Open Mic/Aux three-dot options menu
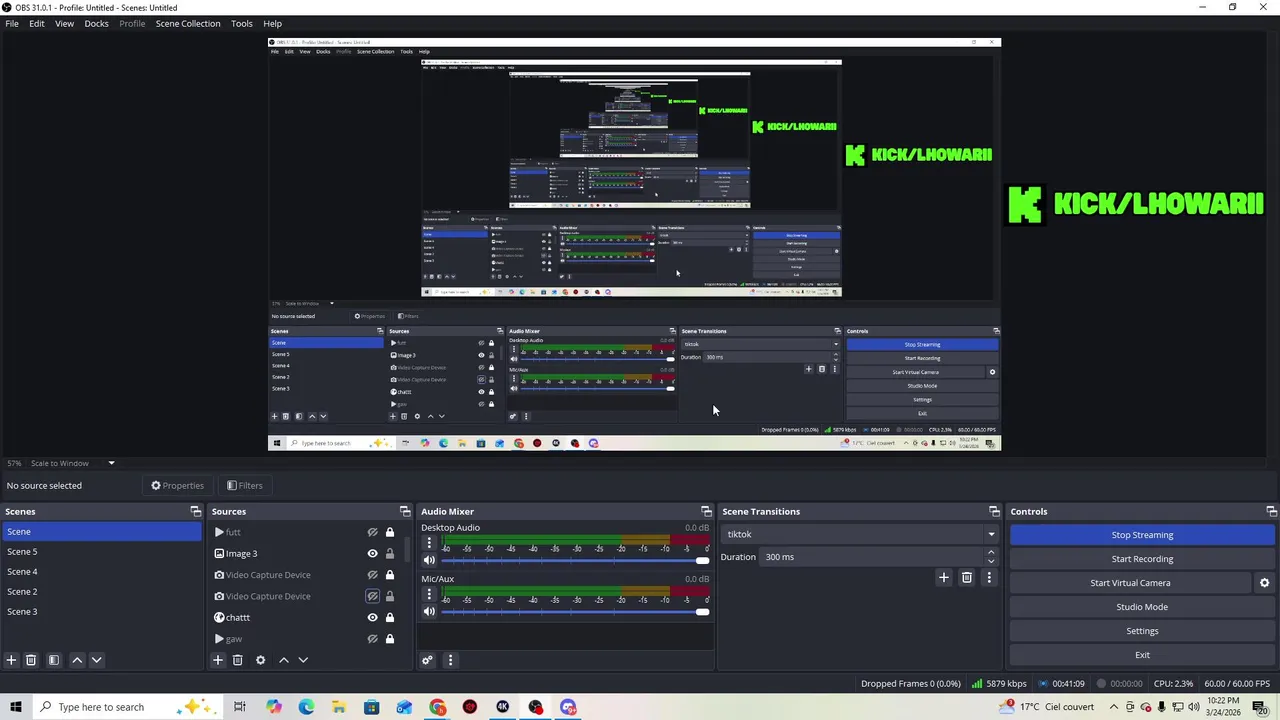1280x720 pixels. pos(429,594)
